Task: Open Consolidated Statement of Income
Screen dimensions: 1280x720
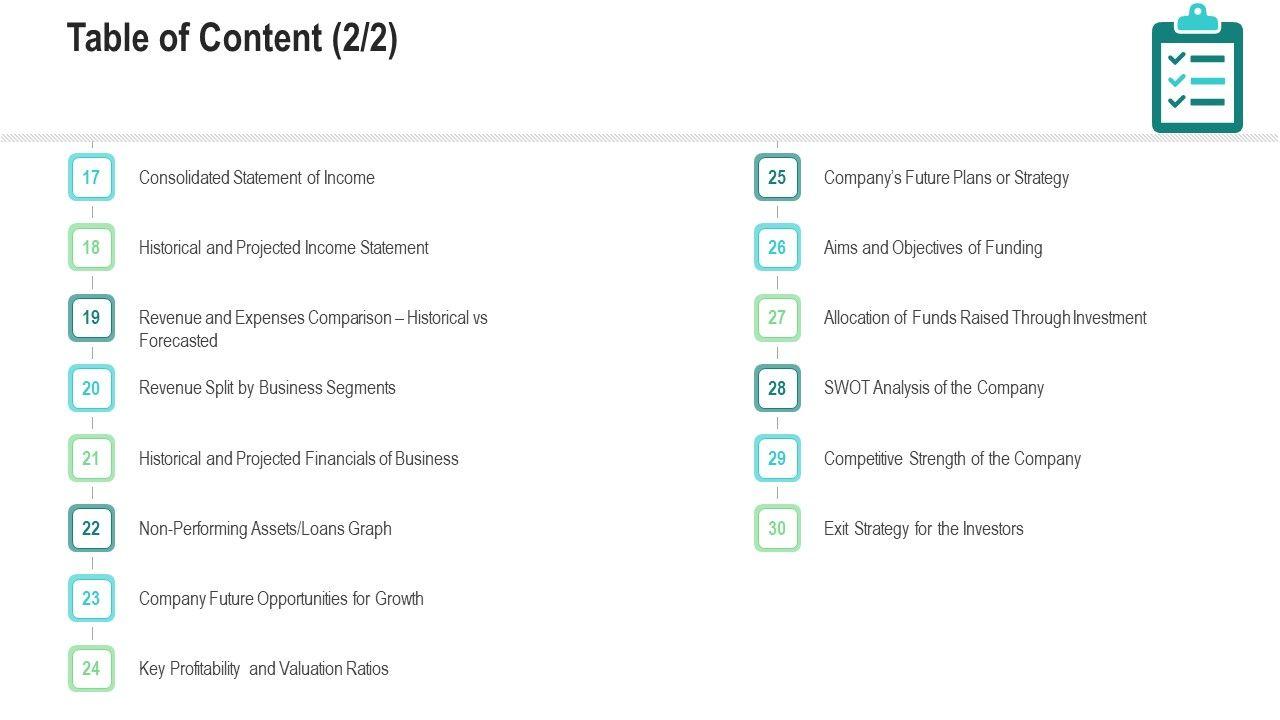Action: 257,178
